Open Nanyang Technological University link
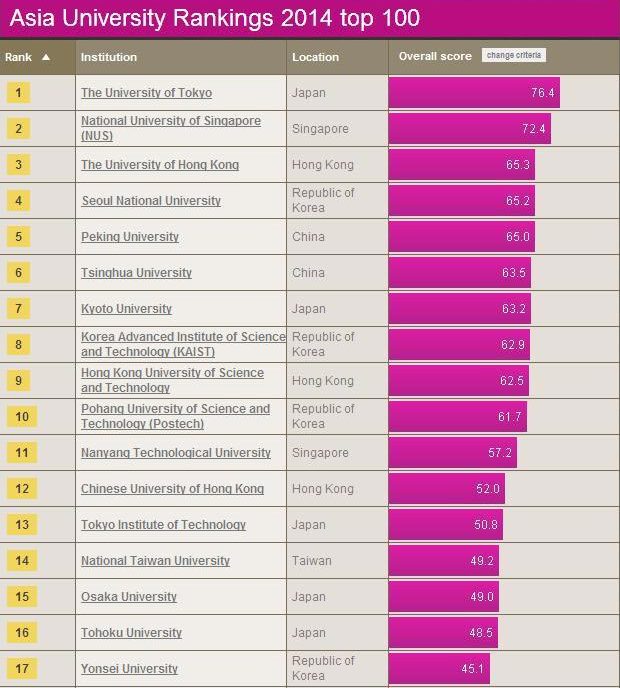This screenshot has height=688, width=620. [x=176, y=453]
